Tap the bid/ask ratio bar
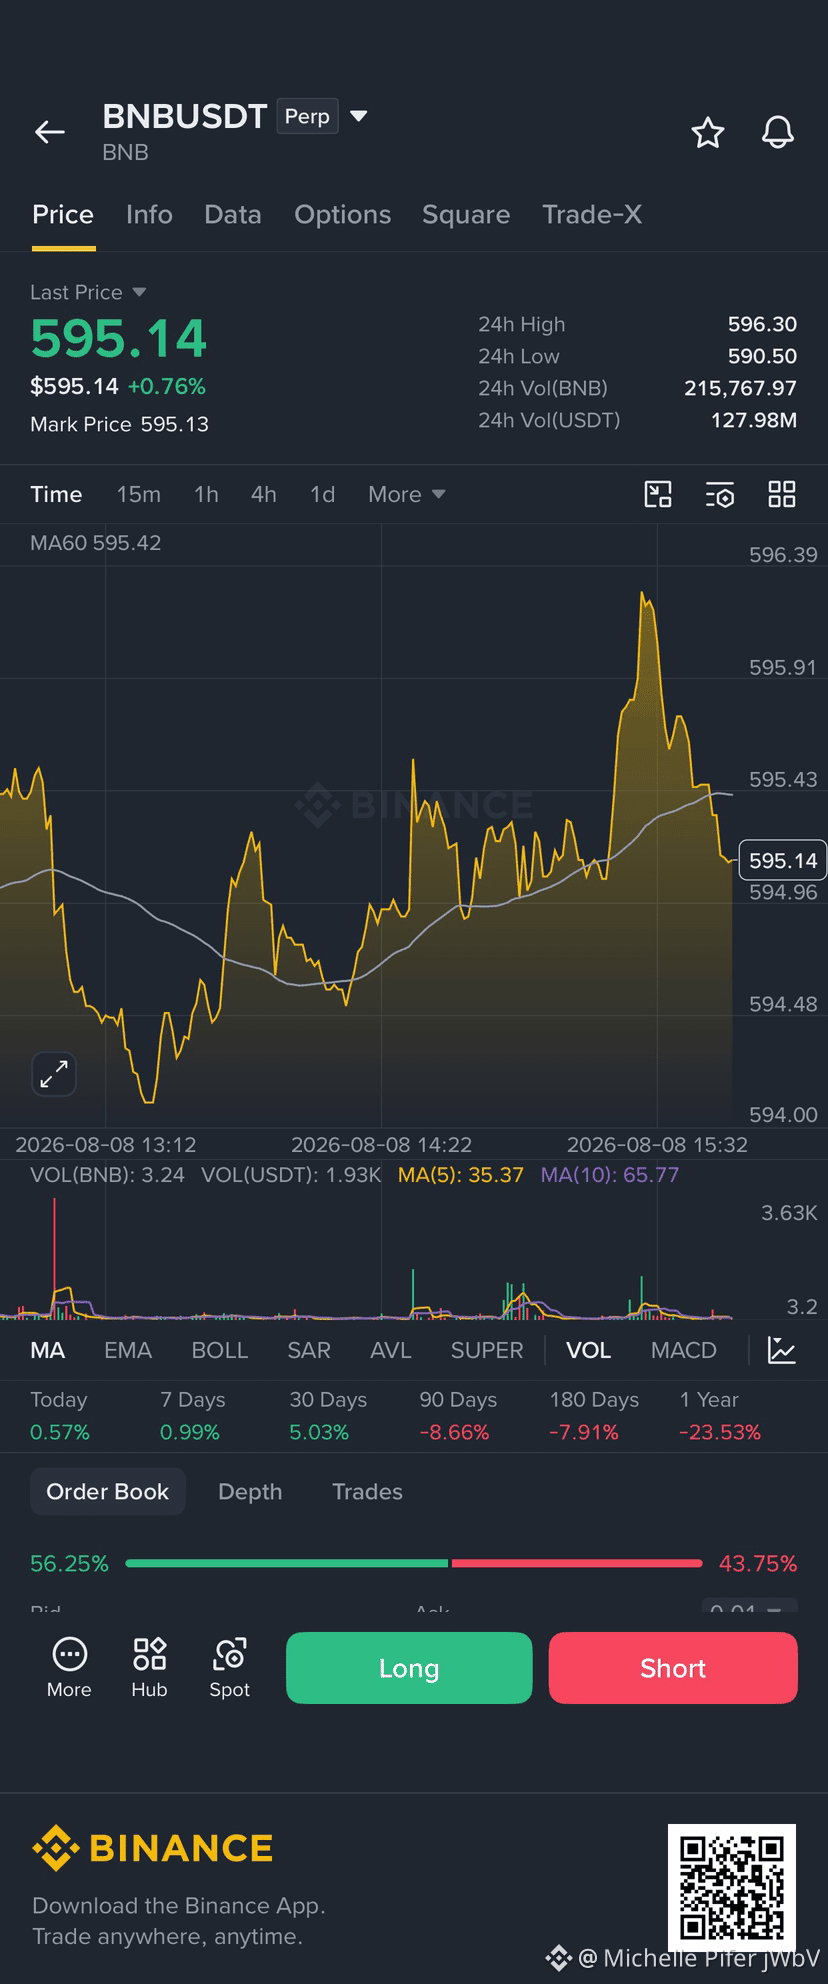 414,1563
